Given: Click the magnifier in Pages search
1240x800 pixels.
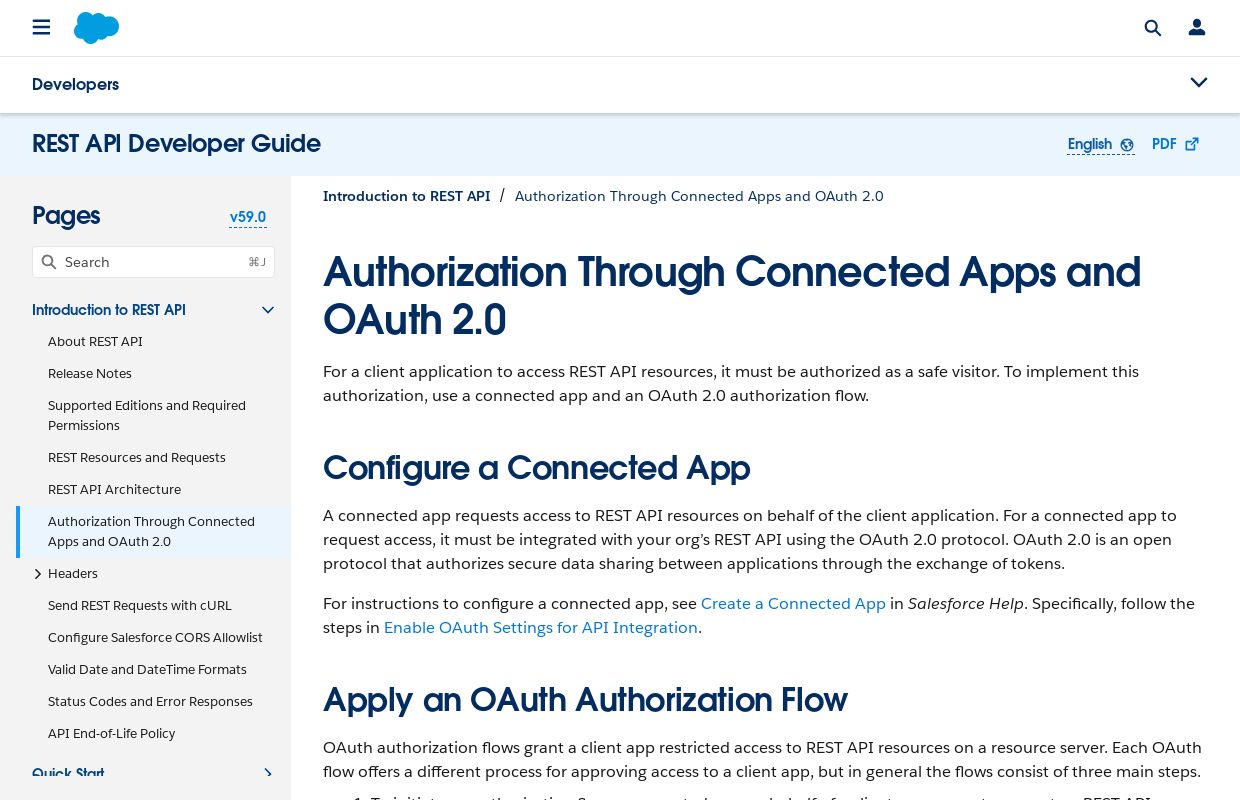Looking at the screenshot, I should coord(48,262).
